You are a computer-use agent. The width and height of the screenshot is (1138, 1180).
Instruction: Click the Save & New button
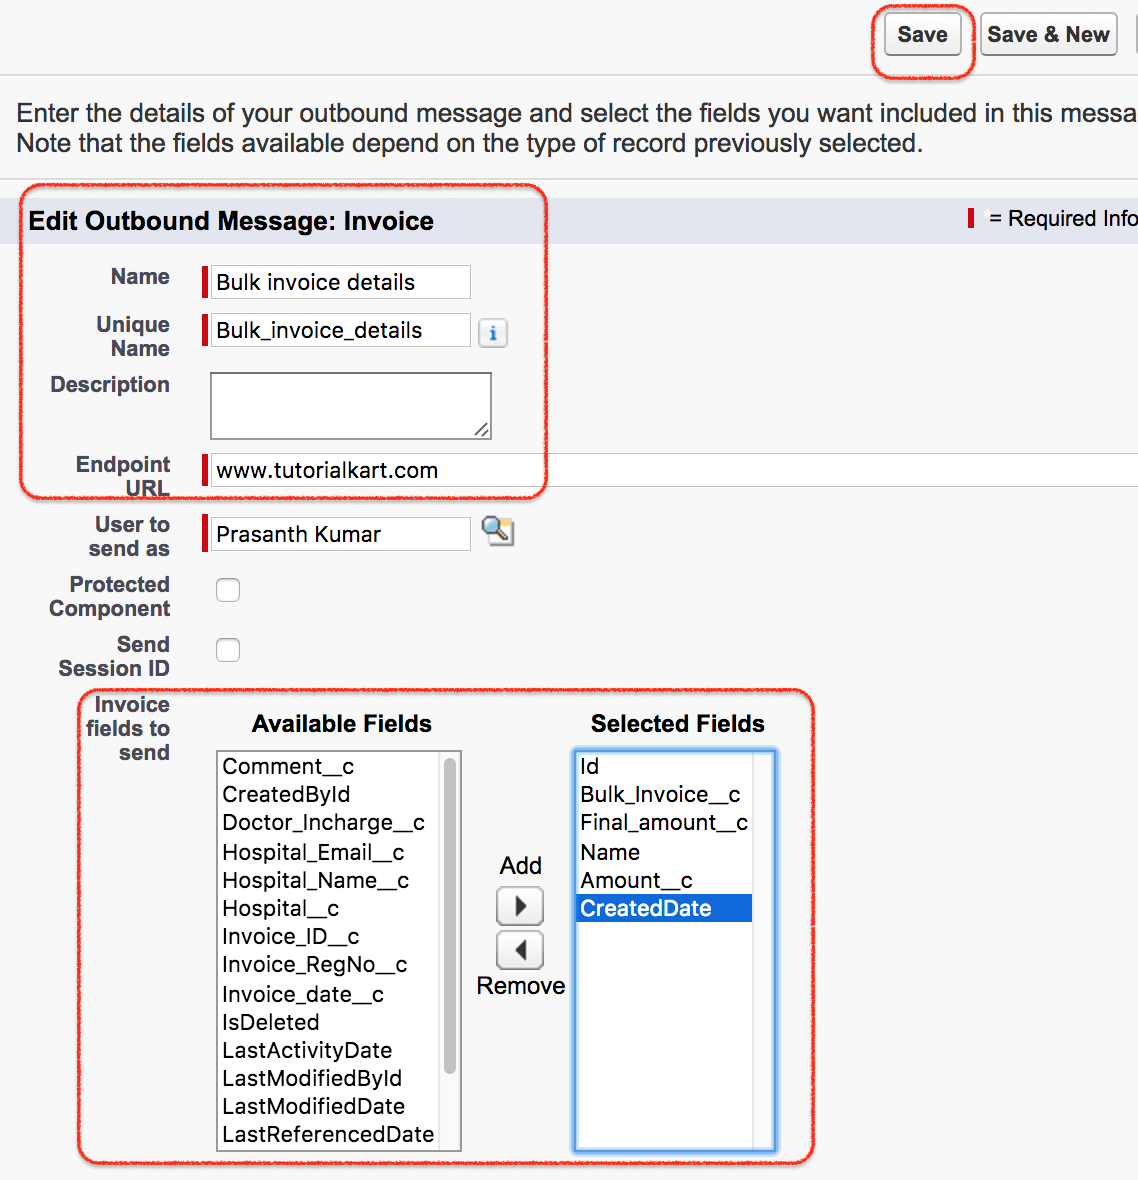[x=1048, y=35]
